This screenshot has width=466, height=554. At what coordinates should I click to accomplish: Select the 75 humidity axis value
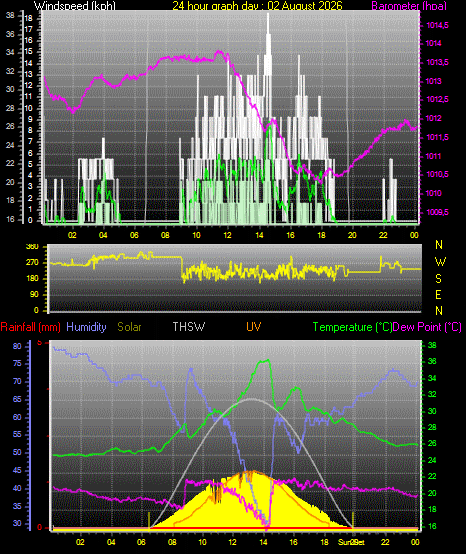click(x=17, y=364)
